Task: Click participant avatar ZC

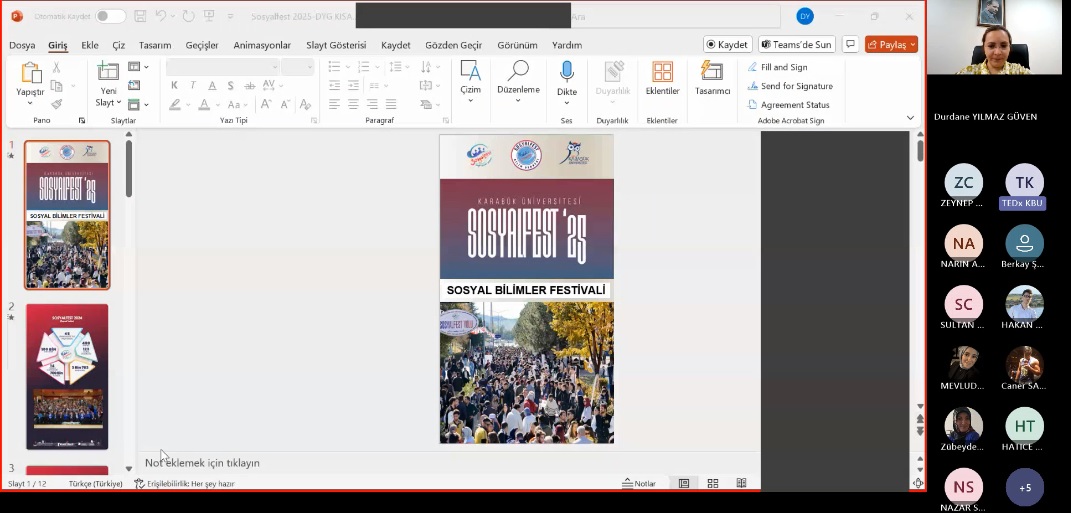Action: [x=964, y=182]
